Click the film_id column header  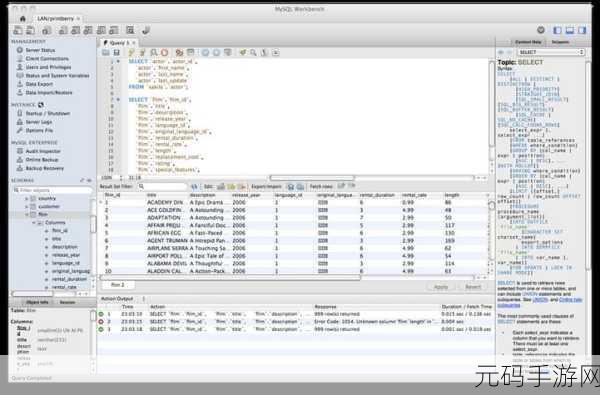tap(113, 195)
